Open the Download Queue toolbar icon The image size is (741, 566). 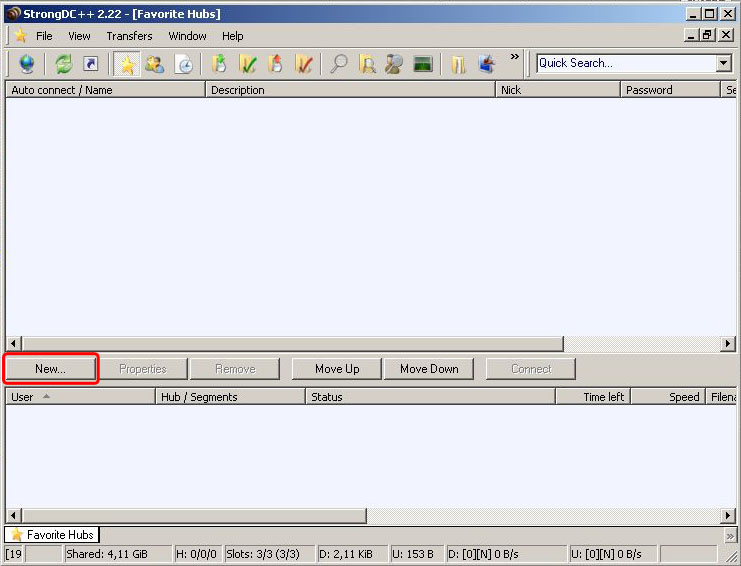click(219, 64)
